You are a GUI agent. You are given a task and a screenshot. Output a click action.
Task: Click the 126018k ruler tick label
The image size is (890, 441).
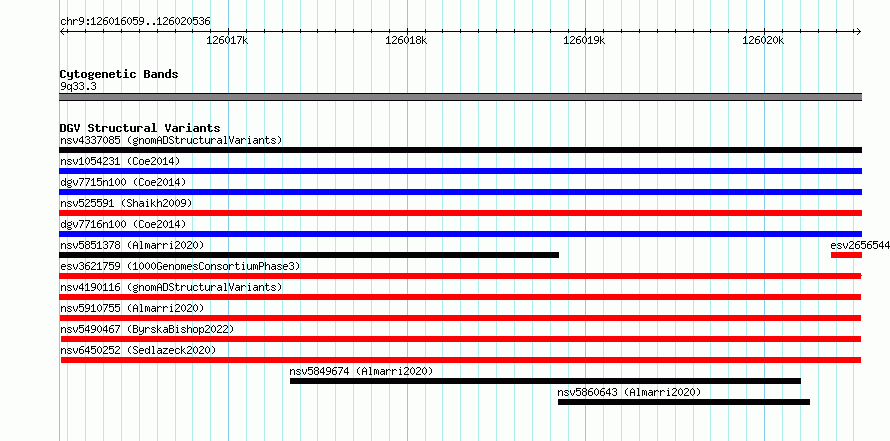coord(406,40)
